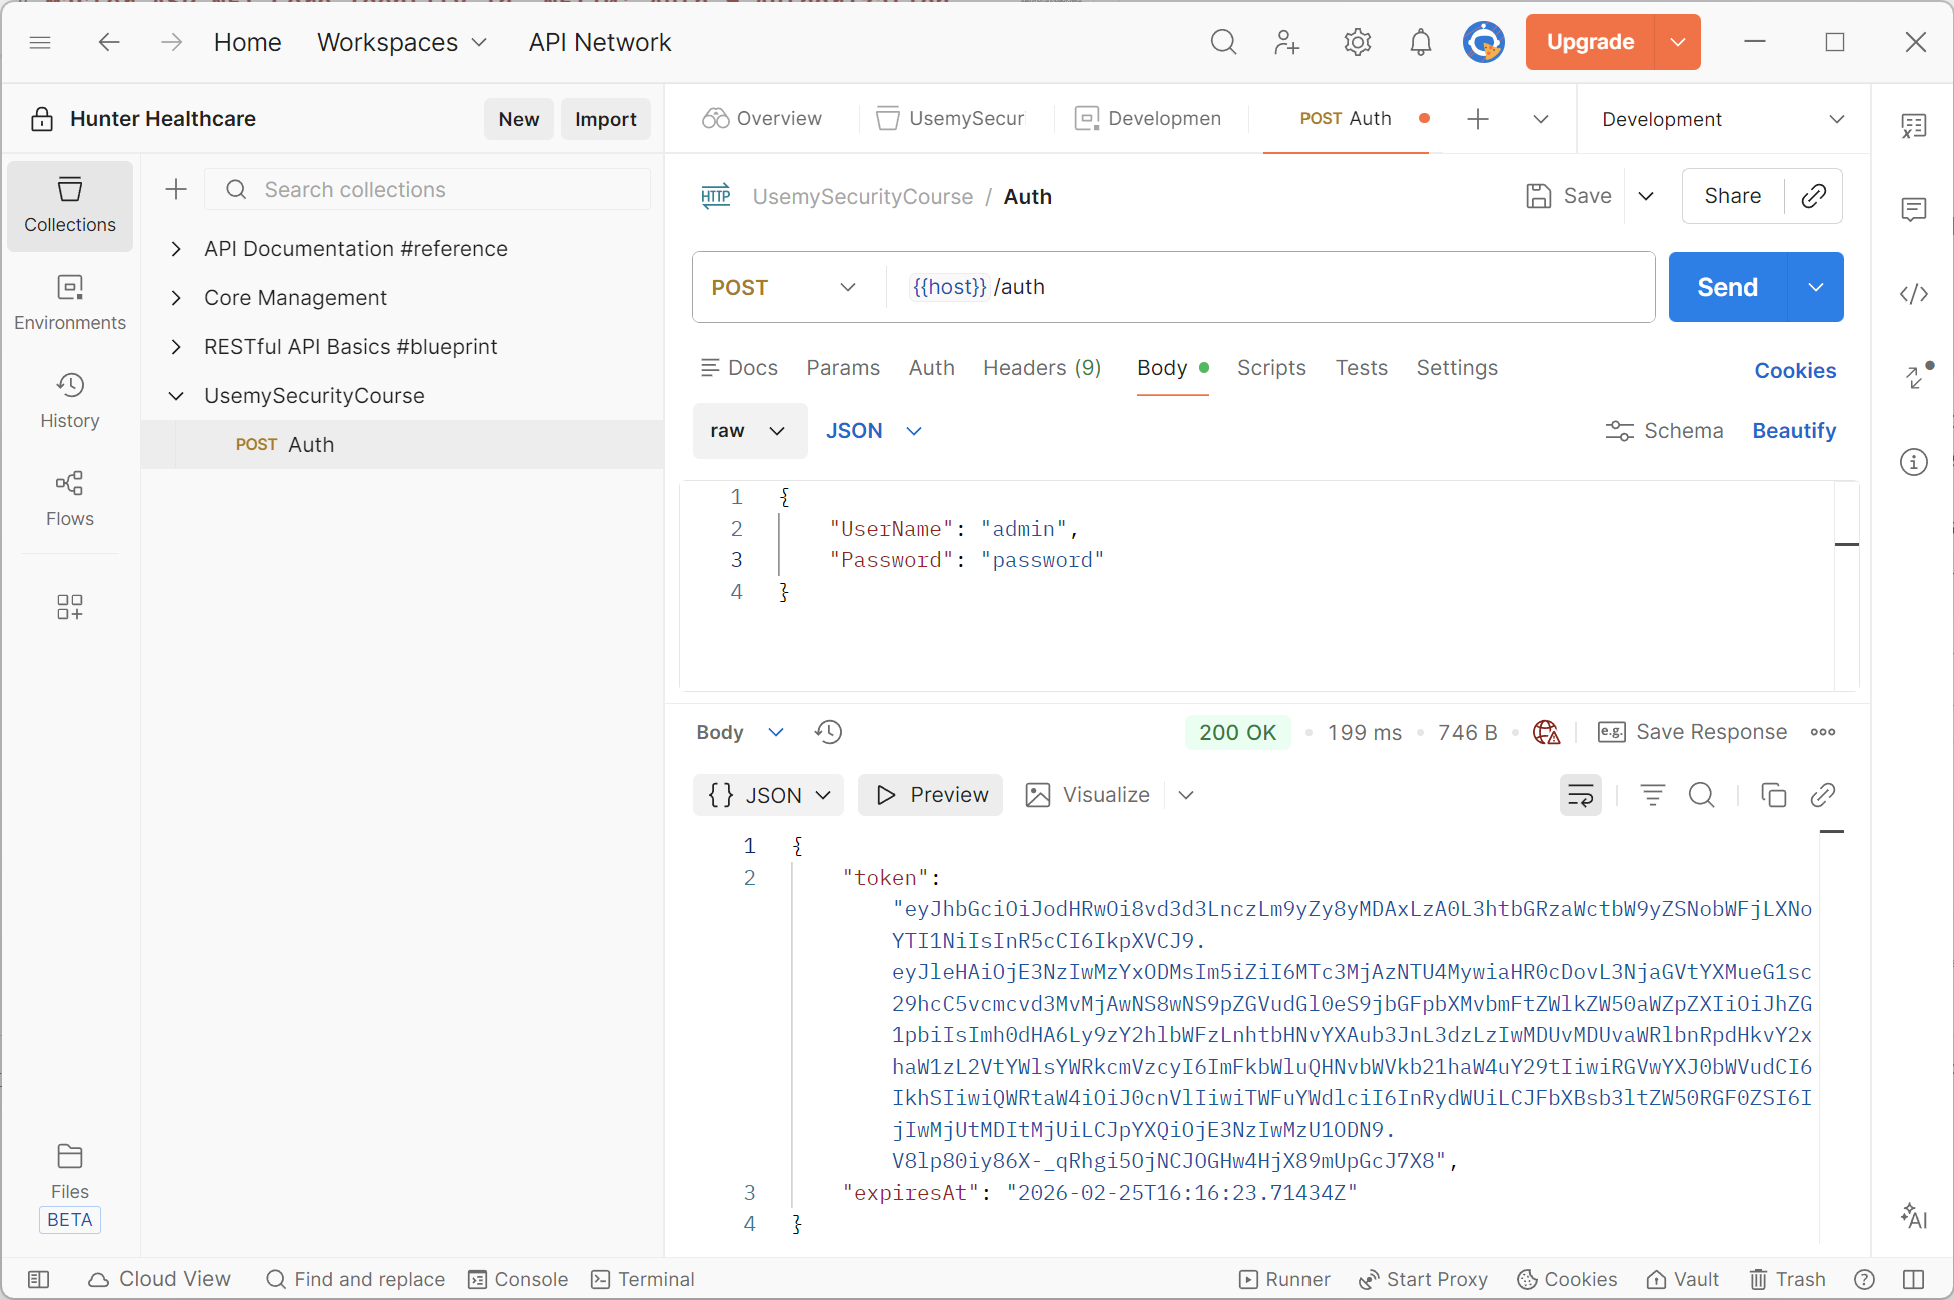Click the Beautify link
This screenshot has height=1300, width=1954.
click(1793, 430)
